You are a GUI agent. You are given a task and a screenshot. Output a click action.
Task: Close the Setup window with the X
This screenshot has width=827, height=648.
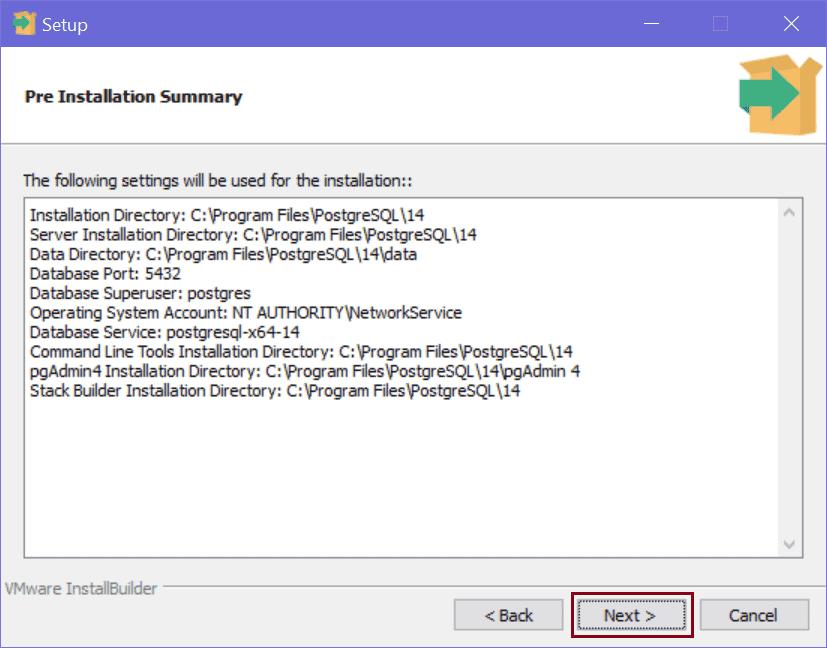point(790,24)
